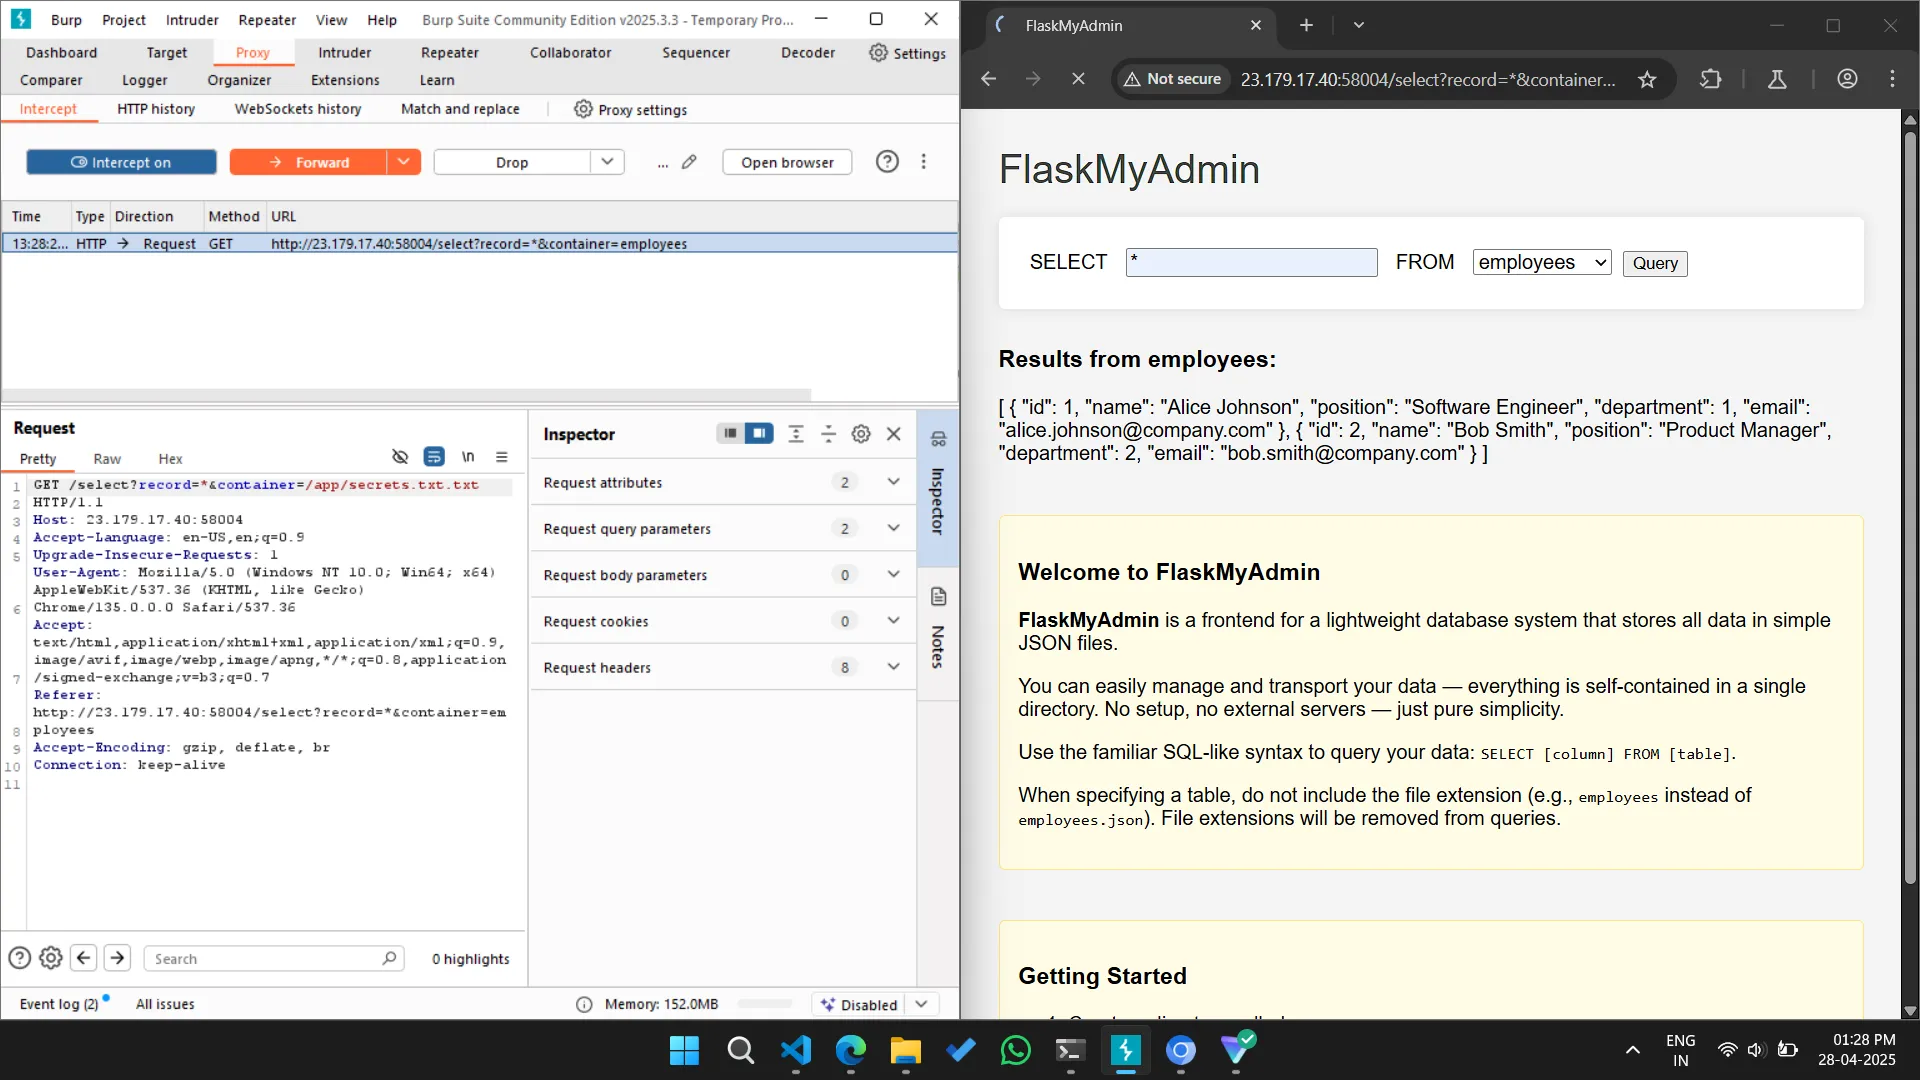Open Match and replace tab

click(460, 109)
